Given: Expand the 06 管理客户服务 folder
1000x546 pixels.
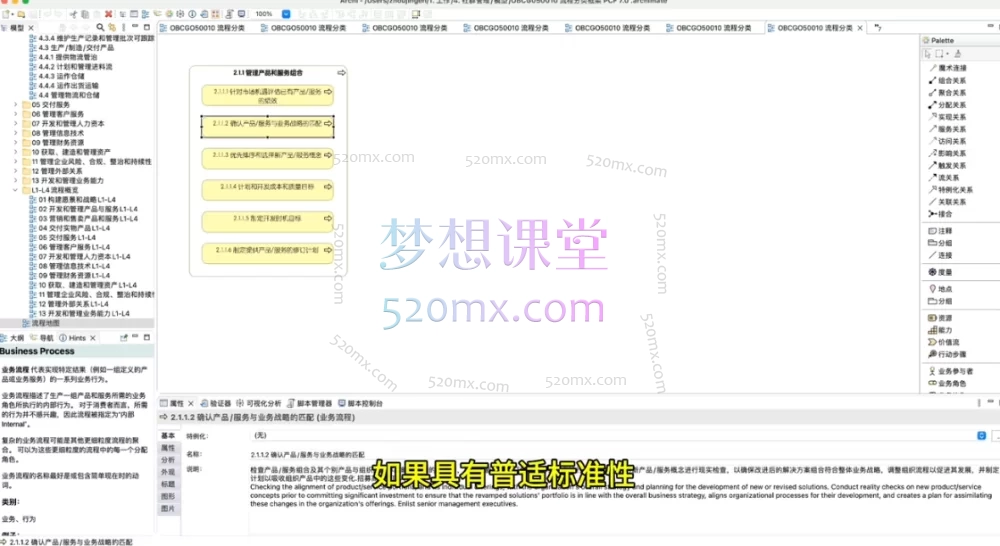Looking at the screenshot, I should pos(16,114).
